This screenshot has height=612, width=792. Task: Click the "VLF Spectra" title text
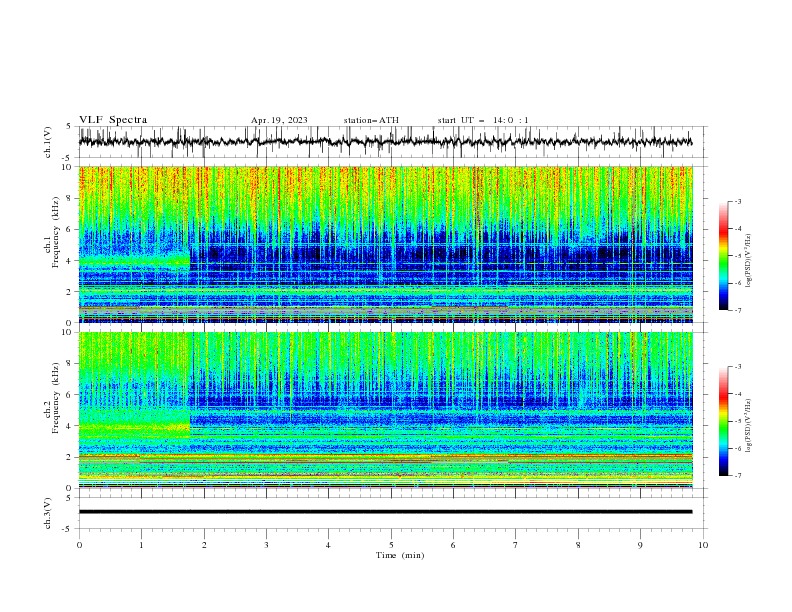113,120
